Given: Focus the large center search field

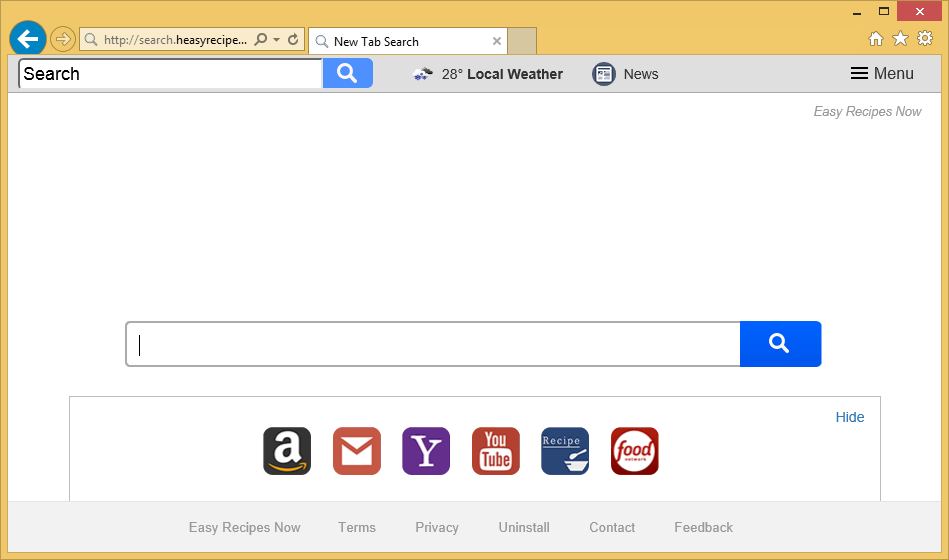Looking at the screenshot, I should tap(432, 344).
